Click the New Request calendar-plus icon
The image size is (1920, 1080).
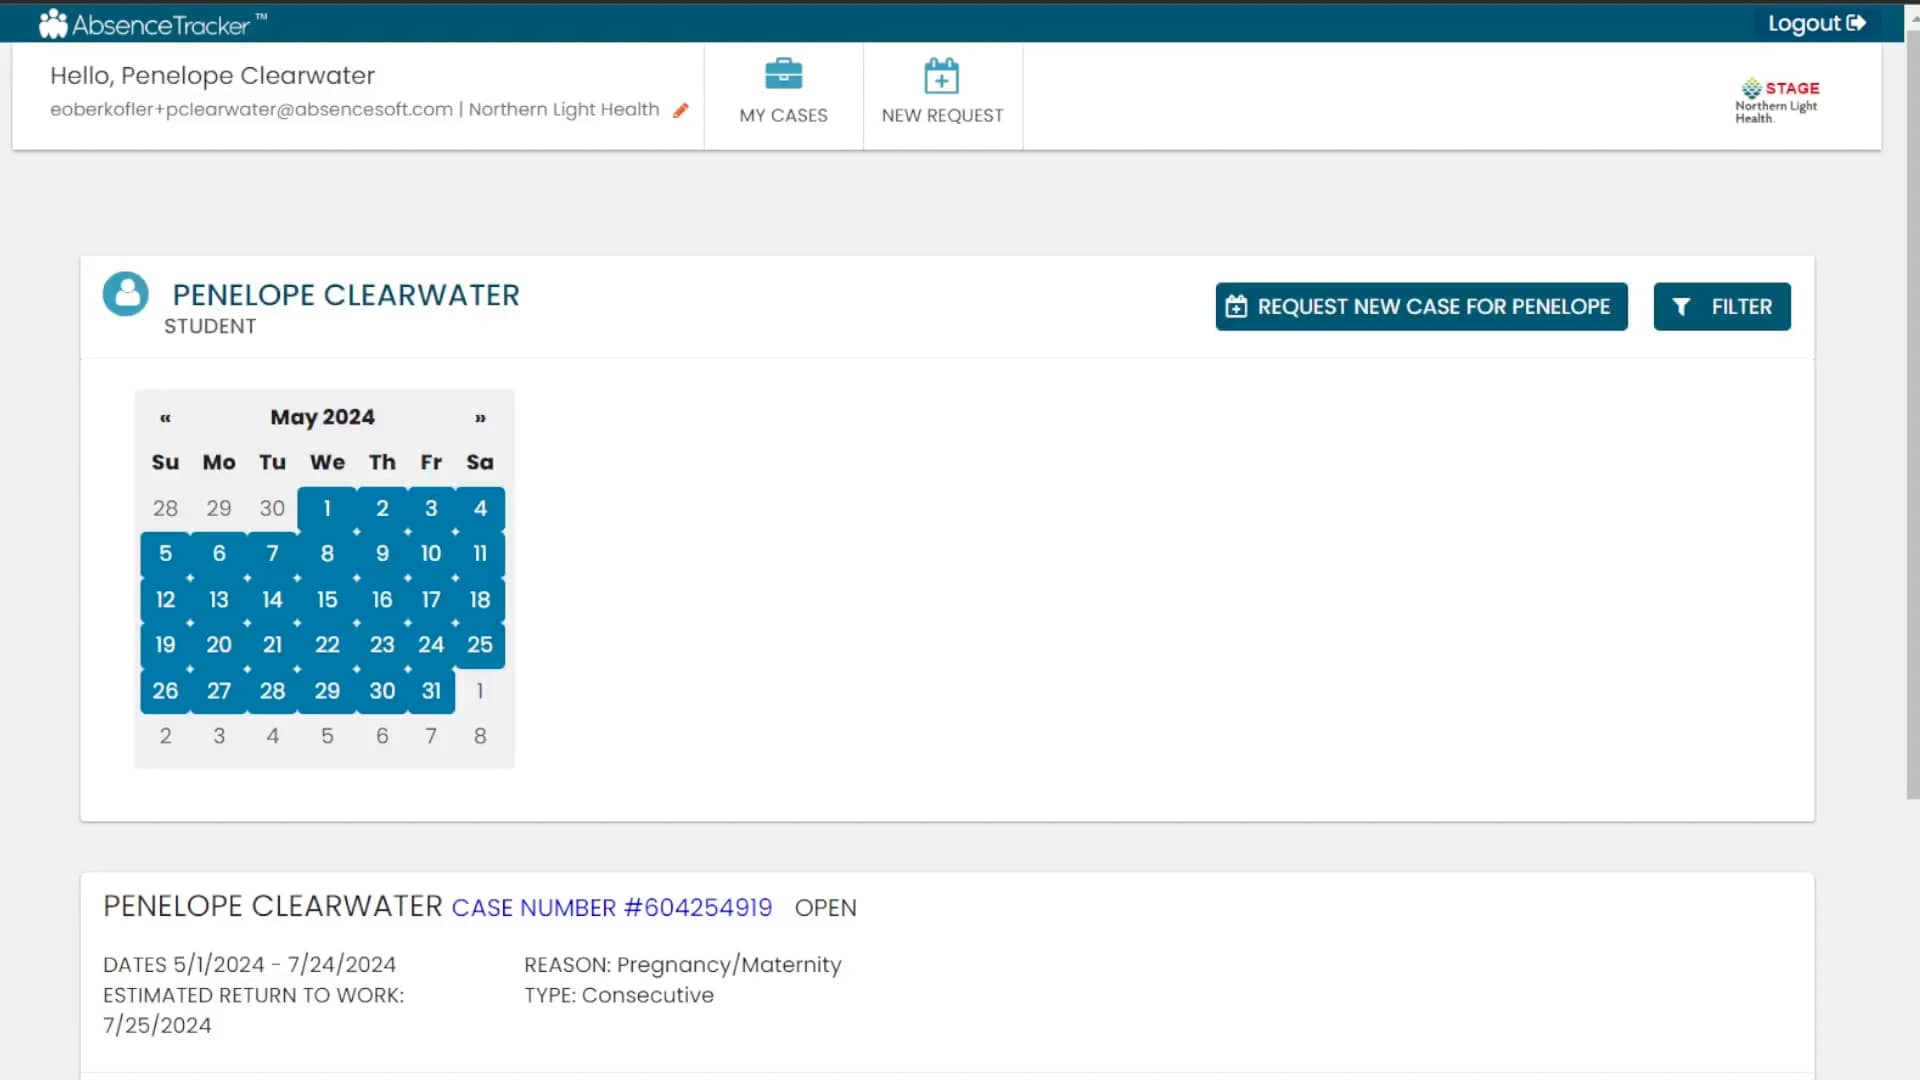(941, 76)
